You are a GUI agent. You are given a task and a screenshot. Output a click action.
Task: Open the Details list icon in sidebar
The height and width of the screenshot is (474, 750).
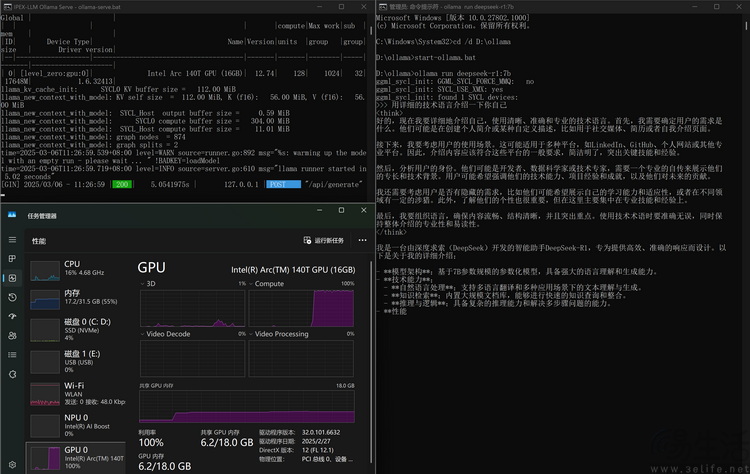click(12, 354)
